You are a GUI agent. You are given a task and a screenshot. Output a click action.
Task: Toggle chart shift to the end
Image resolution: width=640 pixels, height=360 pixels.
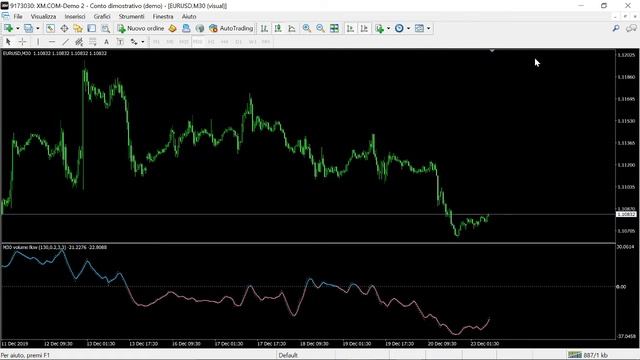tap(364, 28)
